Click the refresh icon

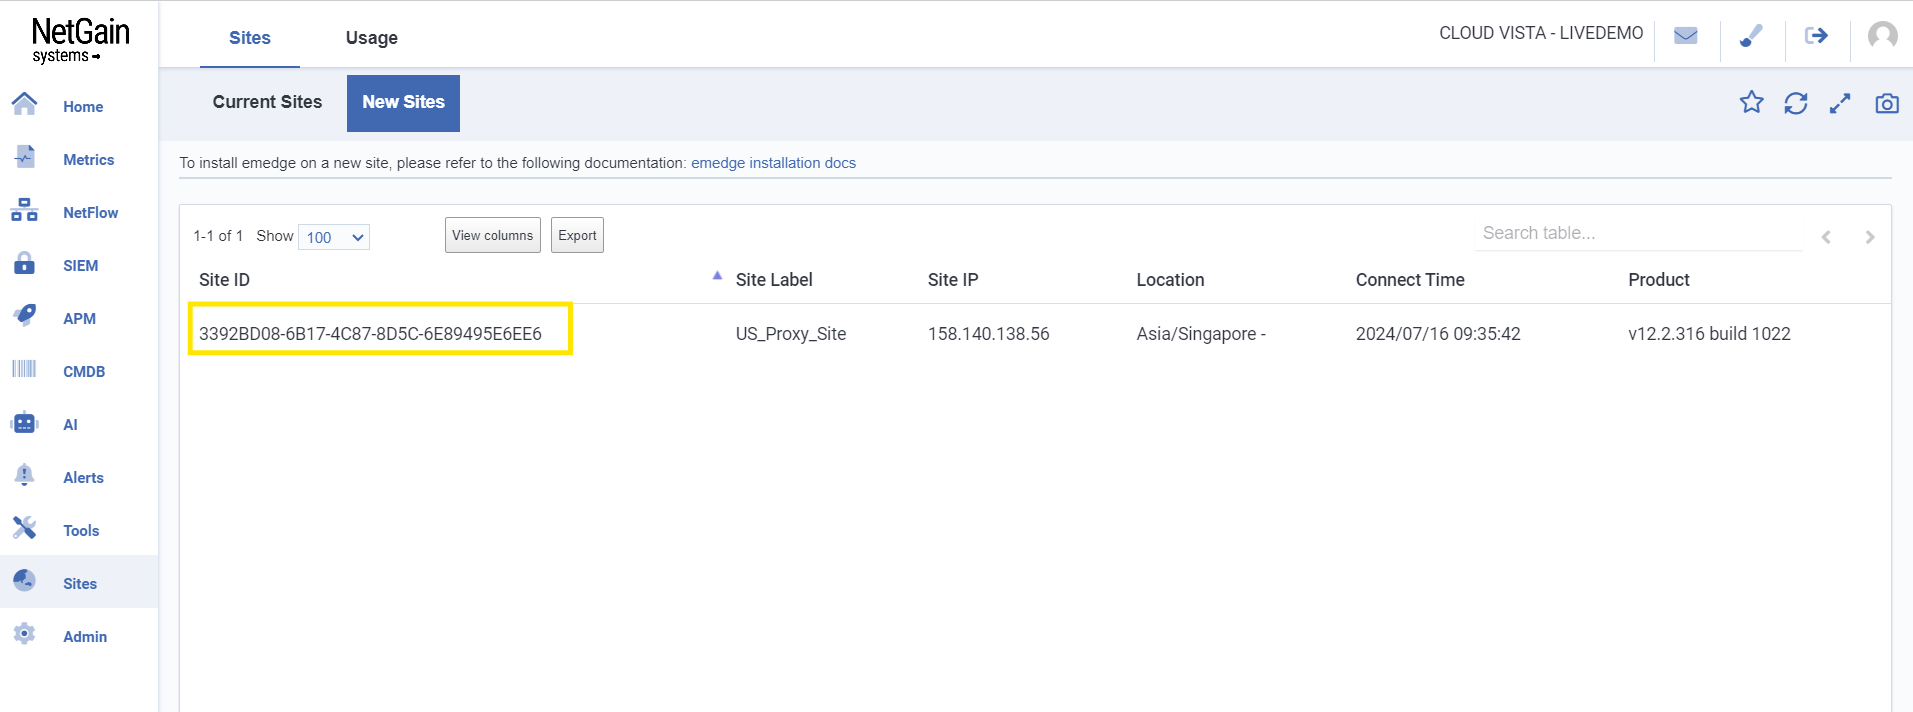point(1796,103)
